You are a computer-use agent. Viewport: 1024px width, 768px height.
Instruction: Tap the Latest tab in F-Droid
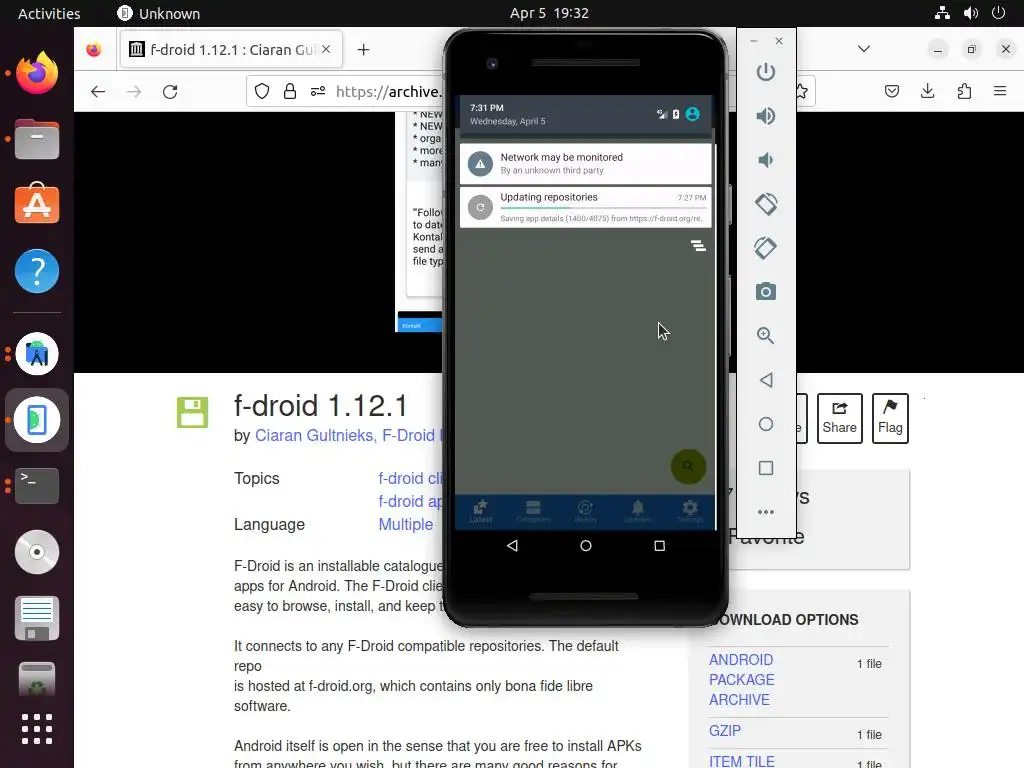481,511
